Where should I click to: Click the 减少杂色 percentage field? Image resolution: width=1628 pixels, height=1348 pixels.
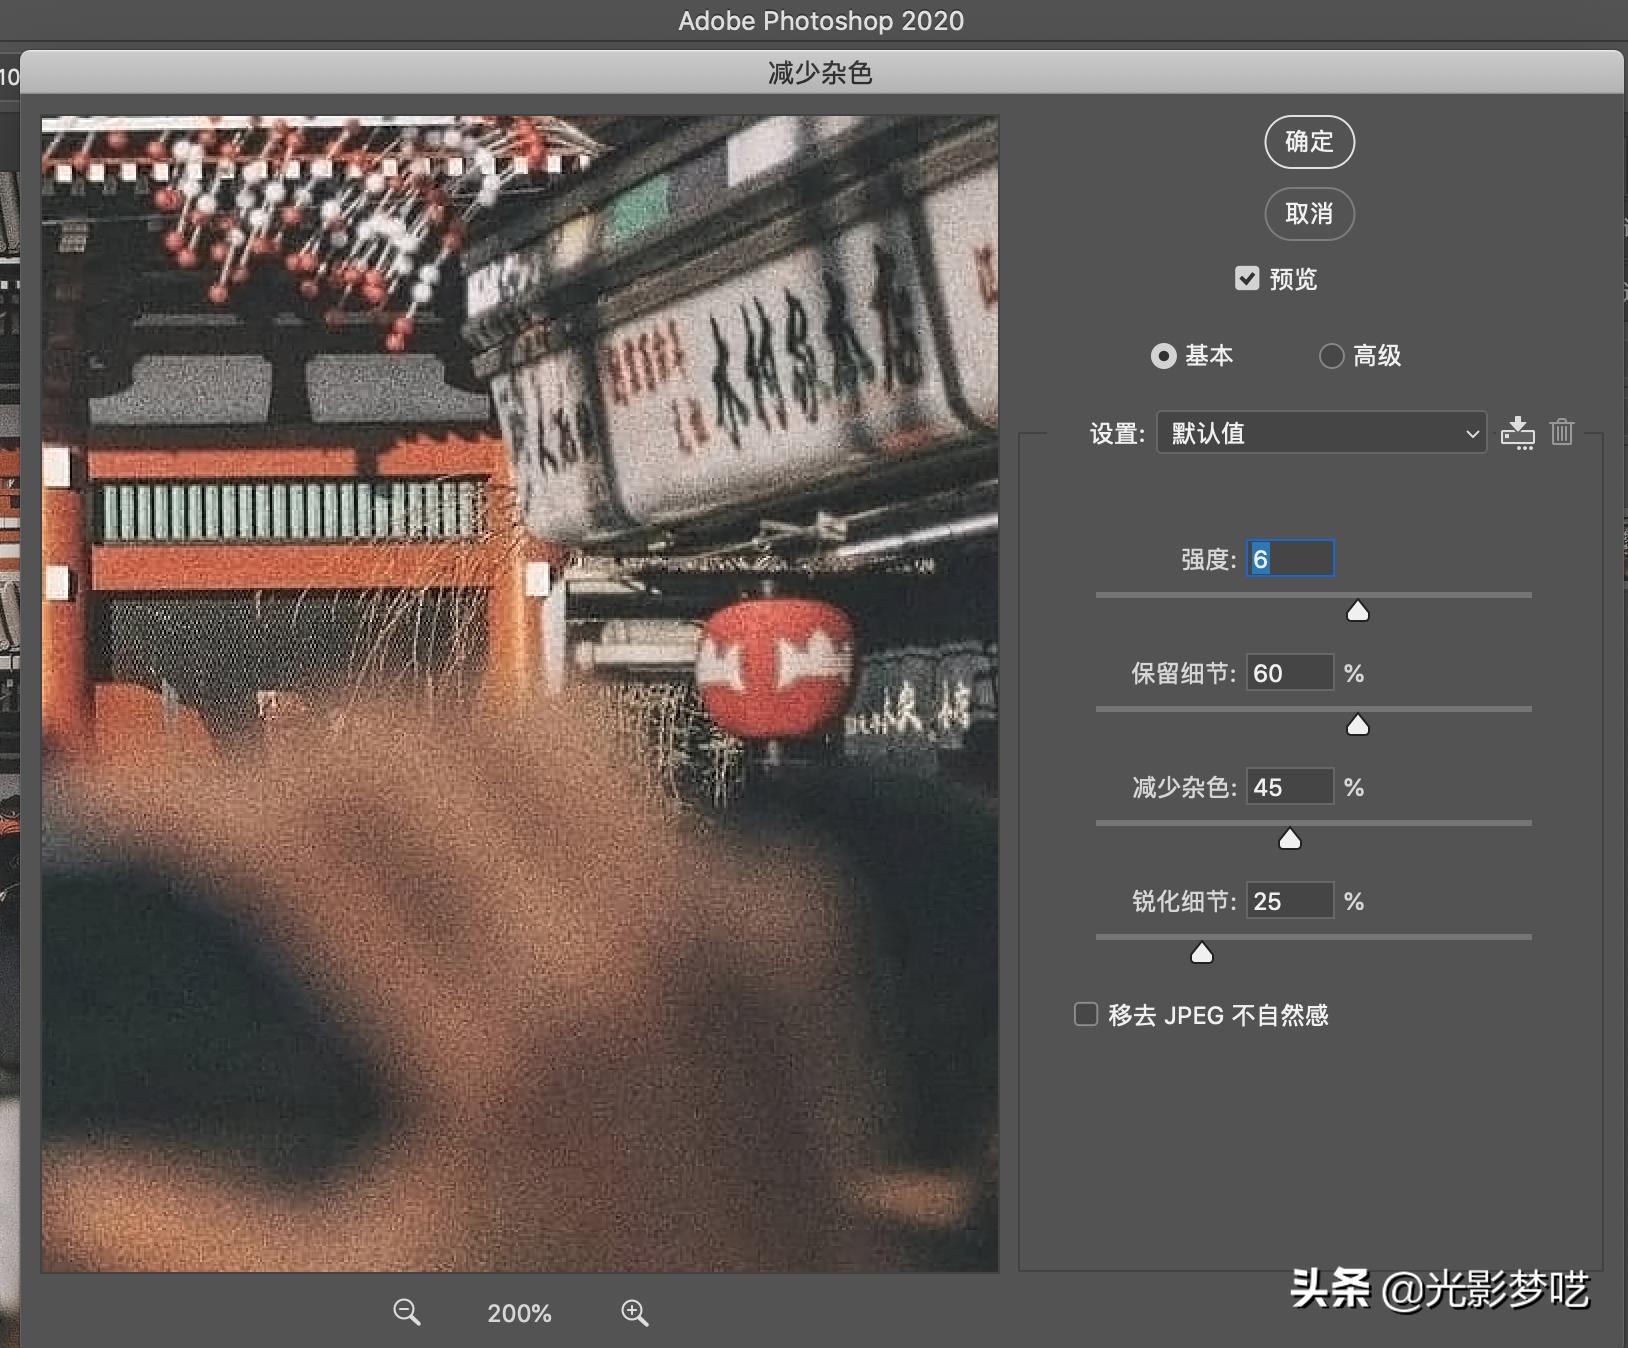[1290, 786]
